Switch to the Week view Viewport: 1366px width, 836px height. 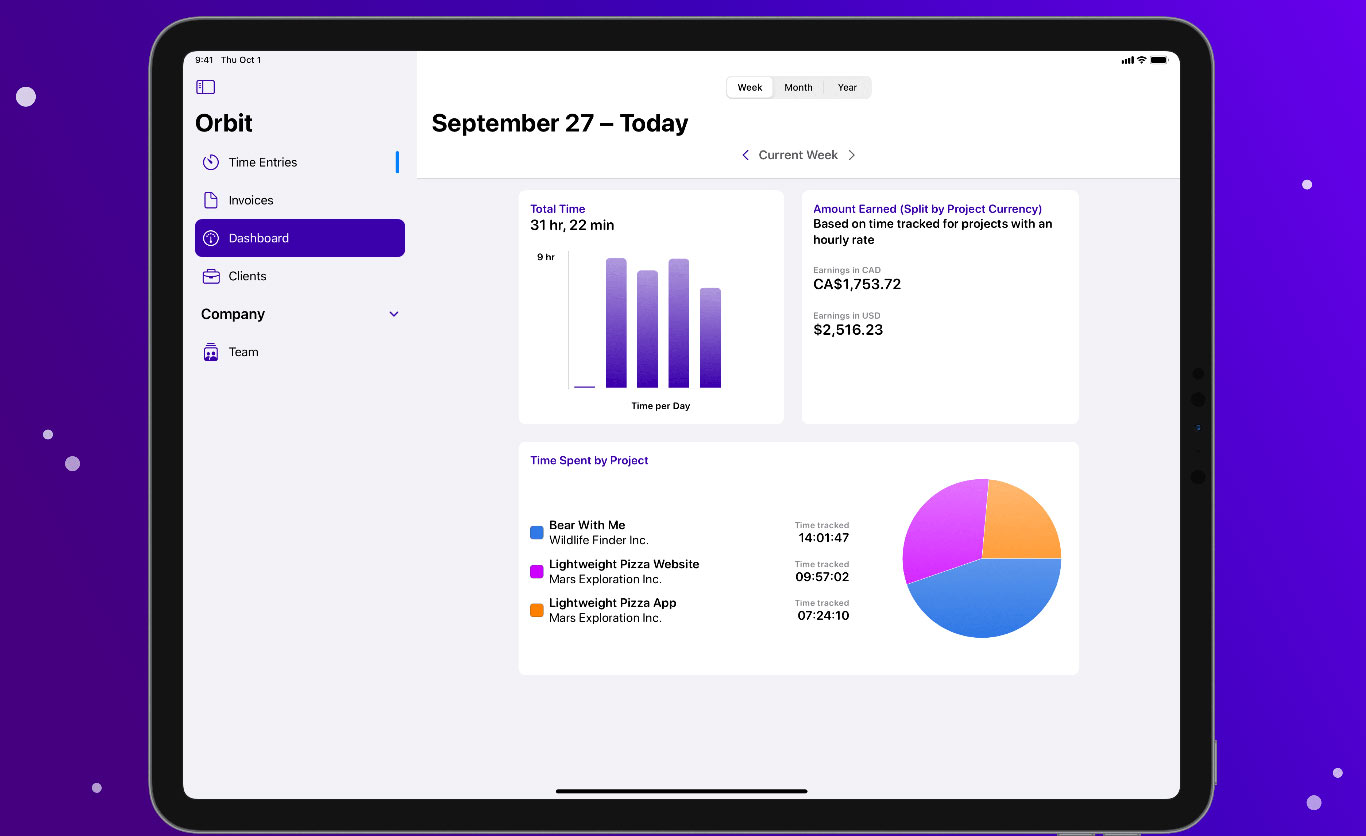click(750, 88)
